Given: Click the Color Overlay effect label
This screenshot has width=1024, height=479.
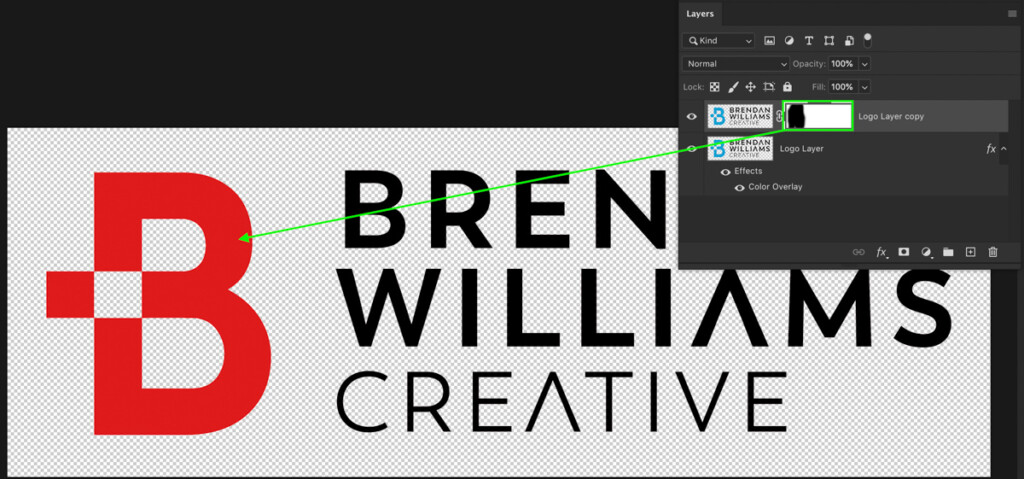Looking at the screenshot, I should coord(775,187).
